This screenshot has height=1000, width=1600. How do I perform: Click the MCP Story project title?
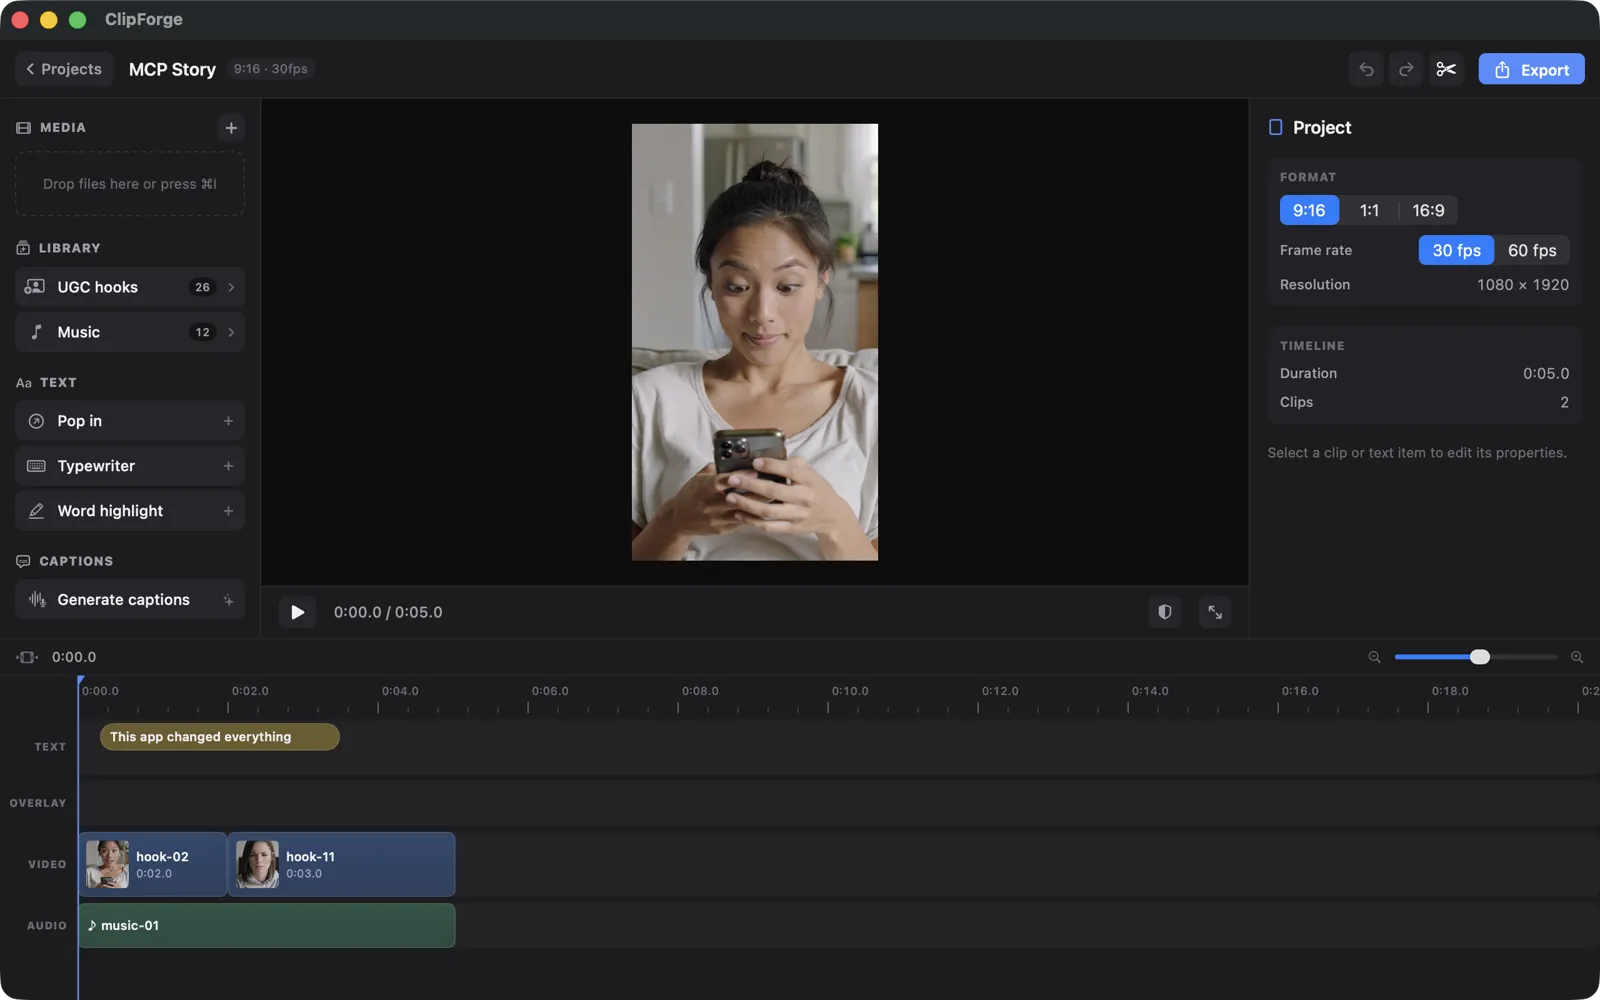coord(172,69)
